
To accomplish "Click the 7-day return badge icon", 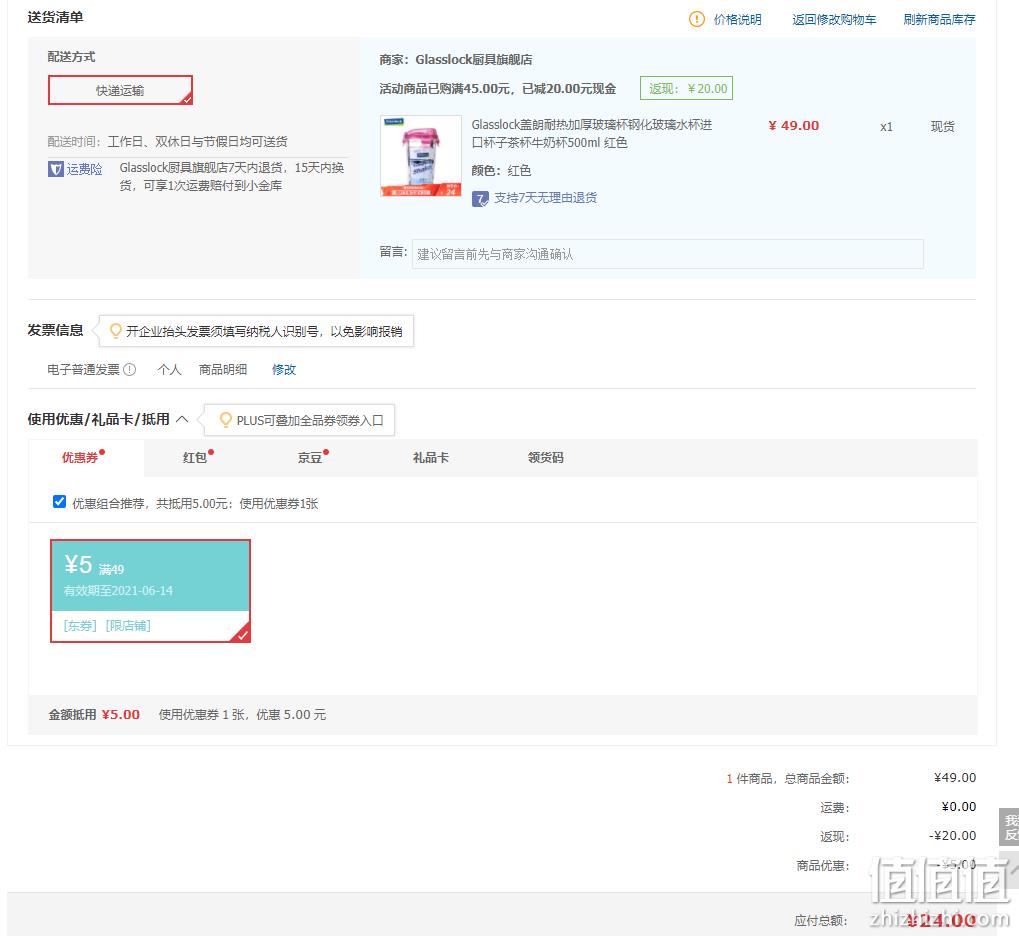I will coord(480,199).
